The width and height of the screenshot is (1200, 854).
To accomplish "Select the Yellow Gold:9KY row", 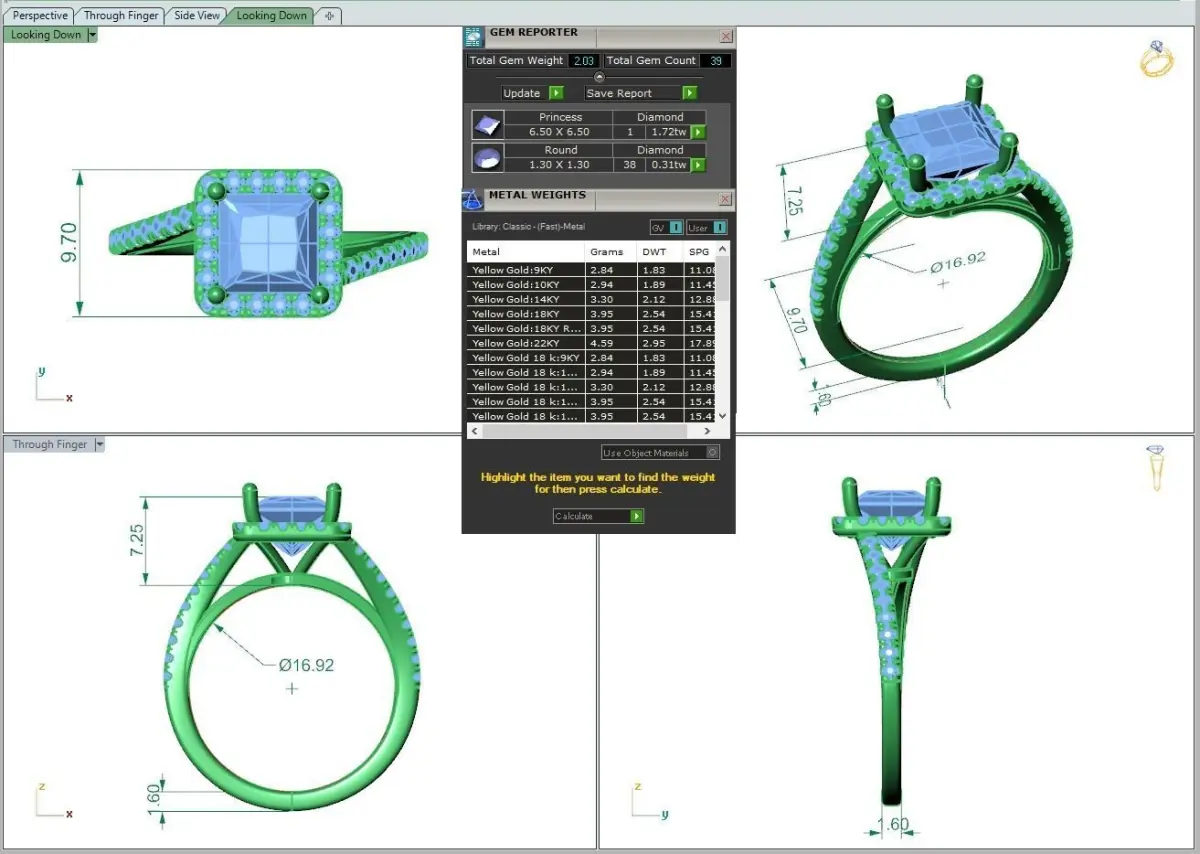I will pyautogui.click(x=592, y=270).
